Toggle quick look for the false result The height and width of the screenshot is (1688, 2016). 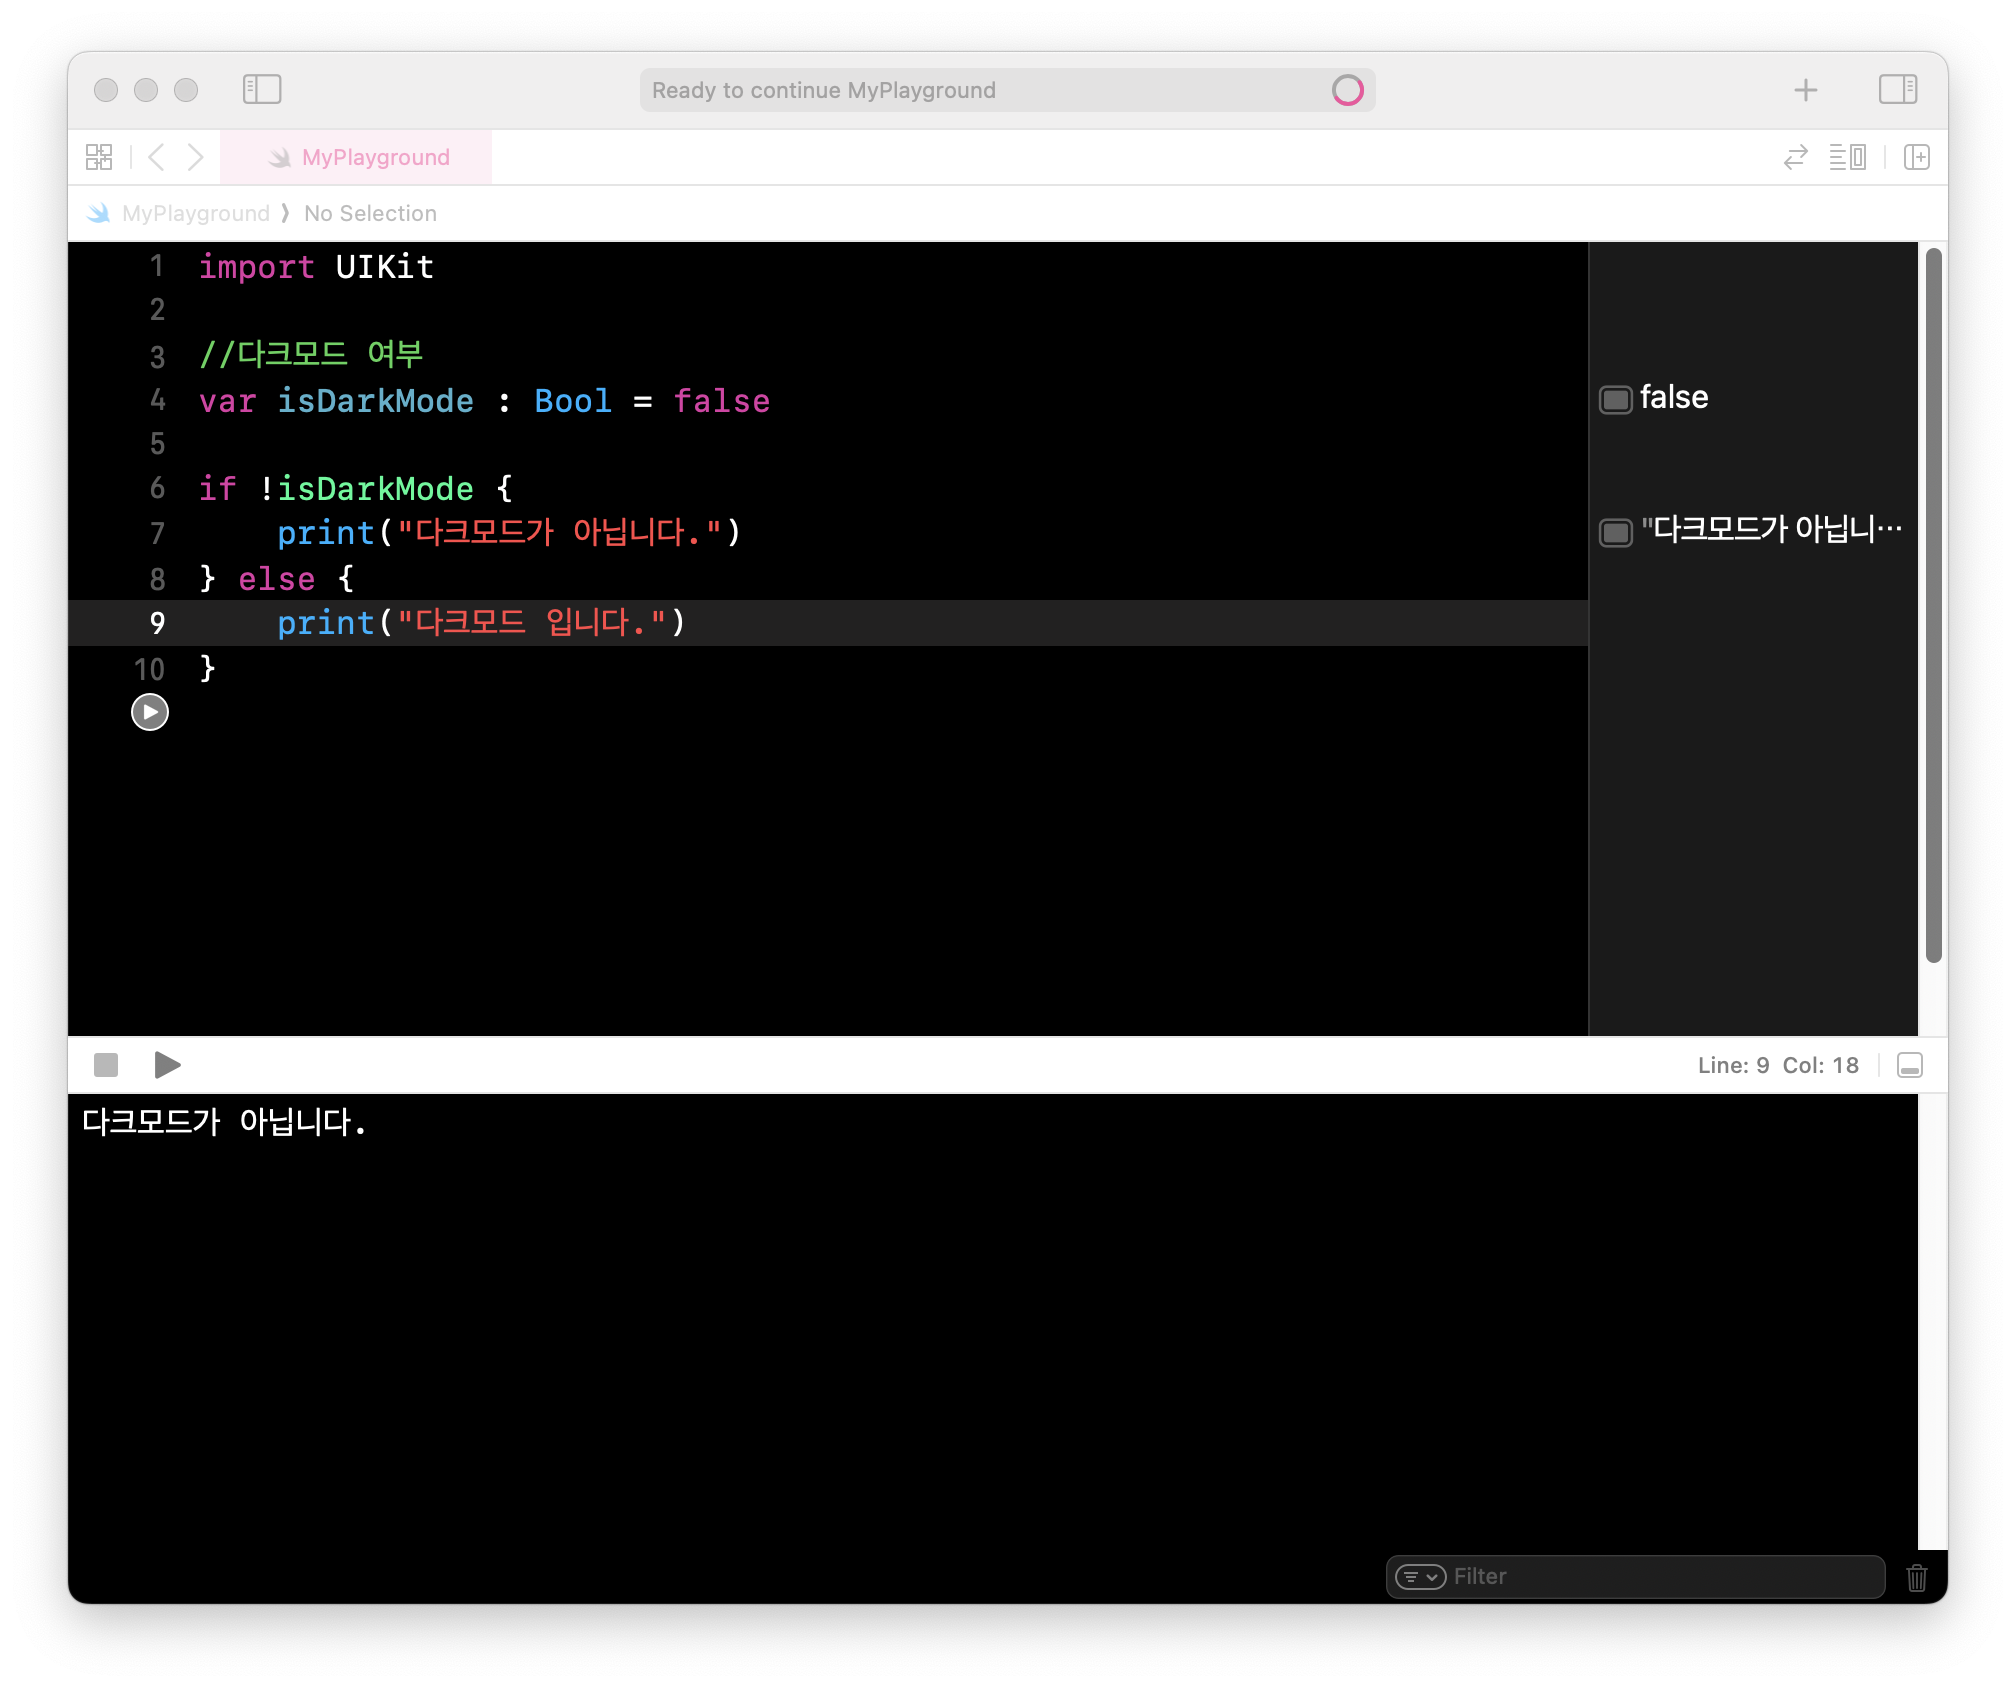(1615, 399)
